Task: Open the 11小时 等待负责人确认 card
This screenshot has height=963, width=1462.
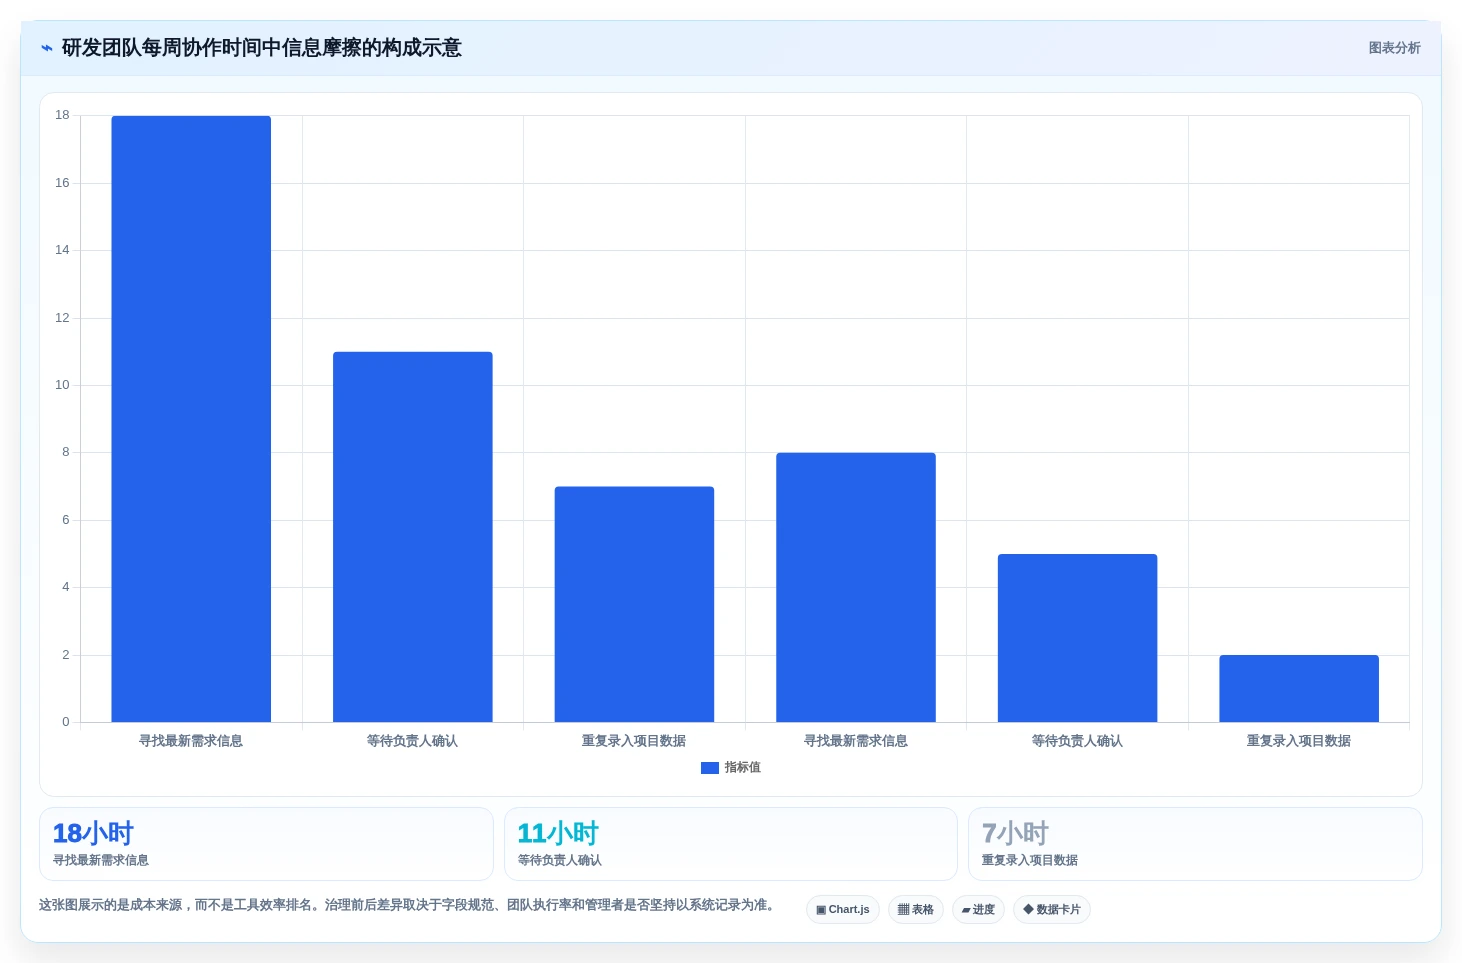Action: coord(731,844)
